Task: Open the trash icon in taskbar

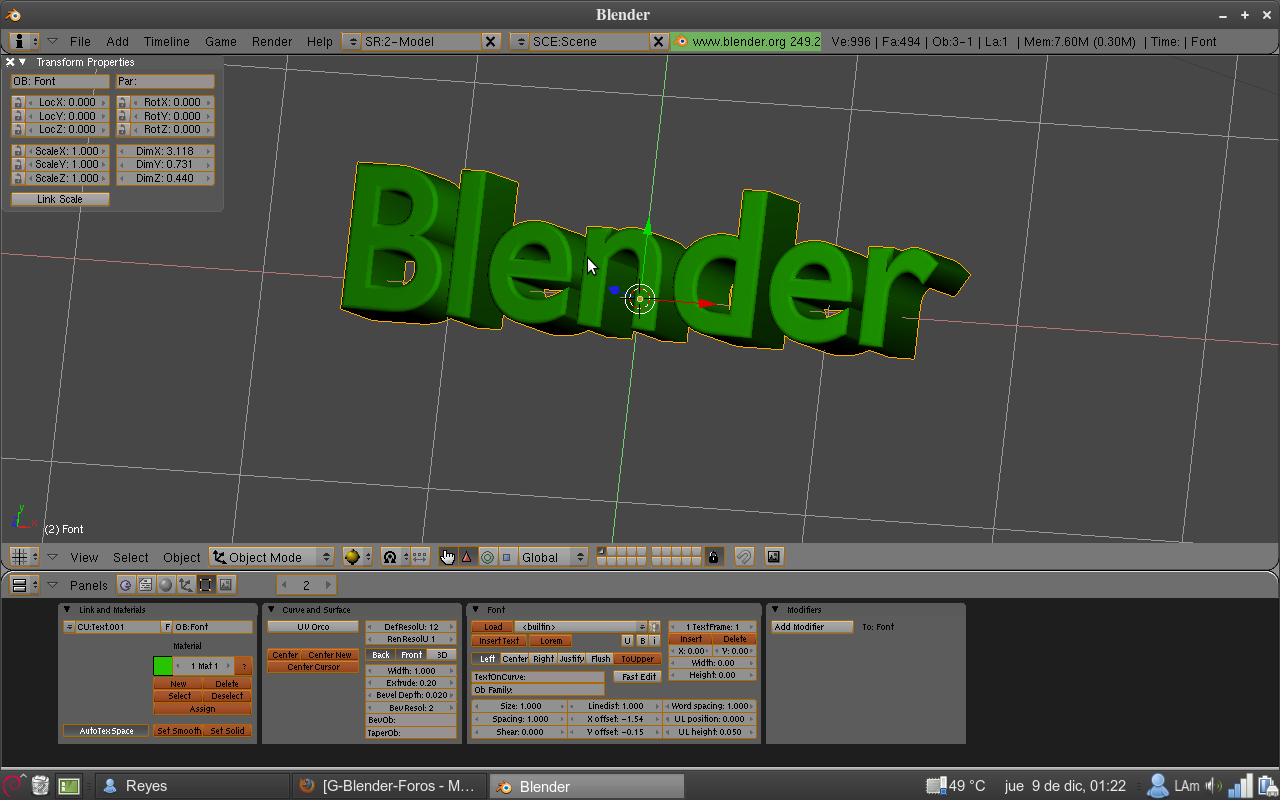Action: click(40, 786)
